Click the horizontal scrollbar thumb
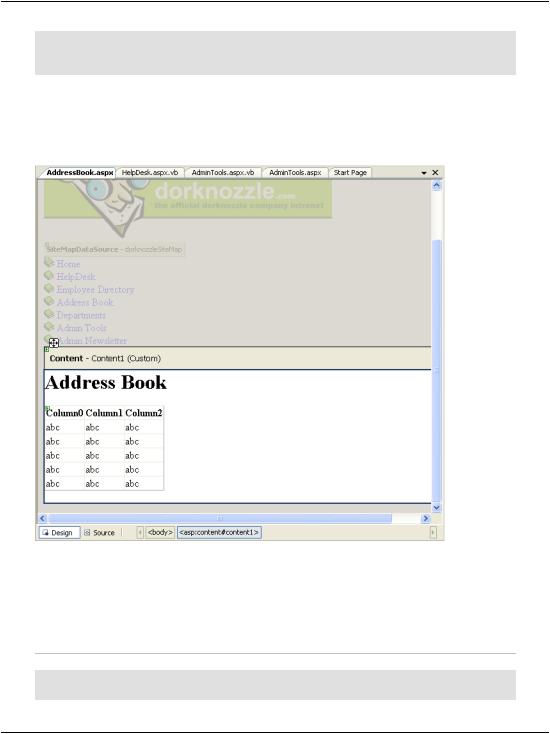Viewport: 550px width, 734px height. pos(220,518)
